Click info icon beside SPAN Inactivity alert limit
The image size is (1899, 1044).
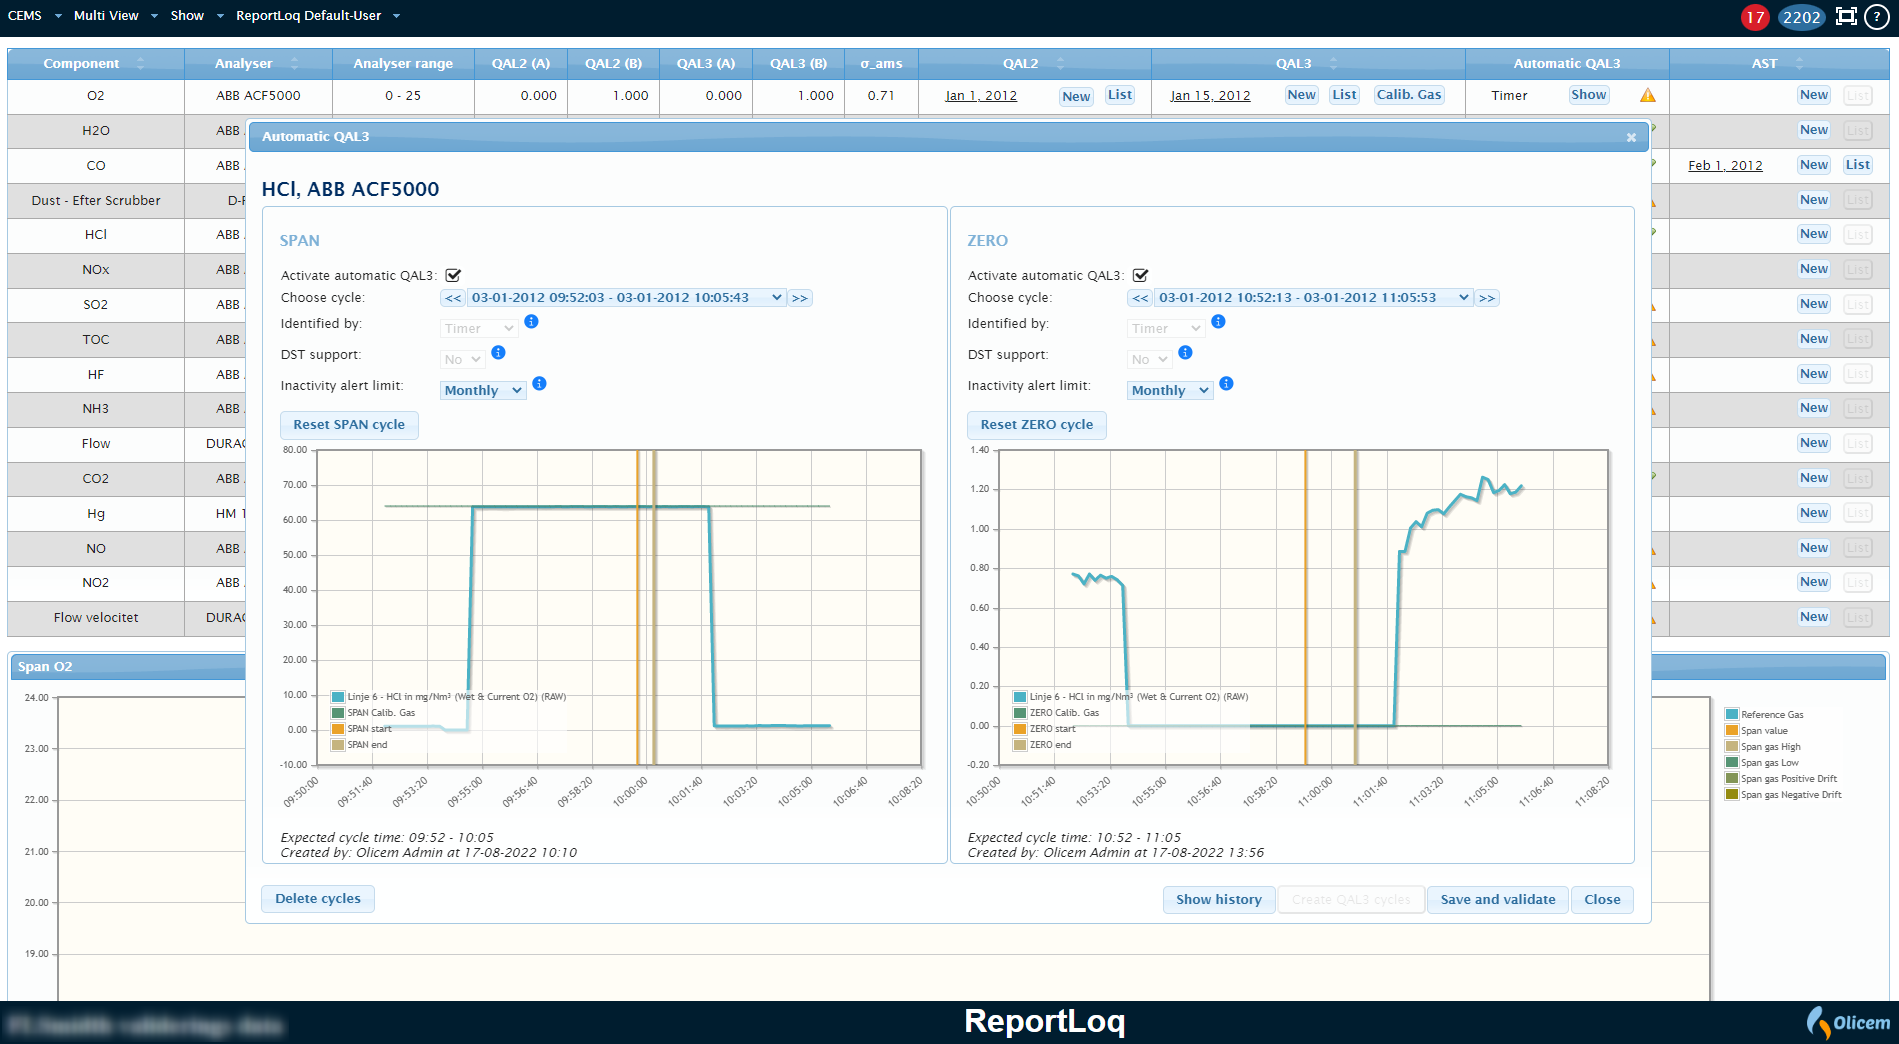click(x=539, y=384)
